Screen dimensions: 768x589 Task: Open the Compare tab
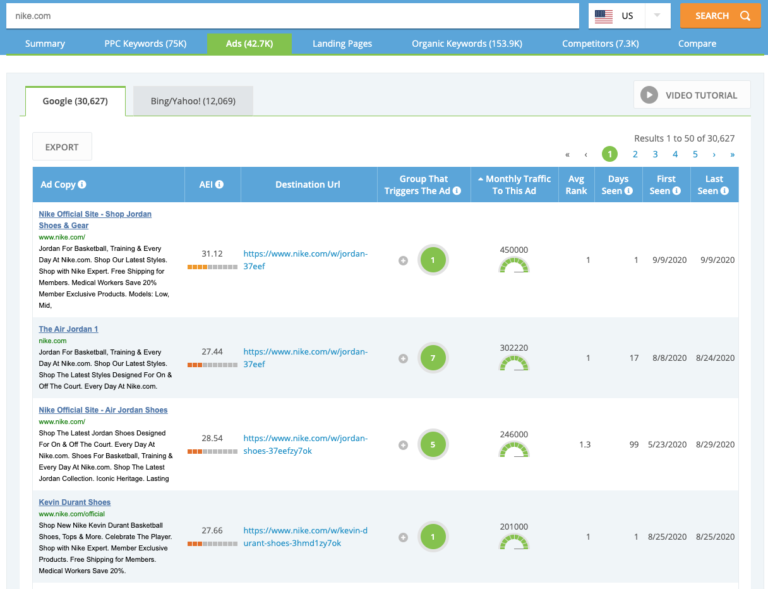point(697,44)
